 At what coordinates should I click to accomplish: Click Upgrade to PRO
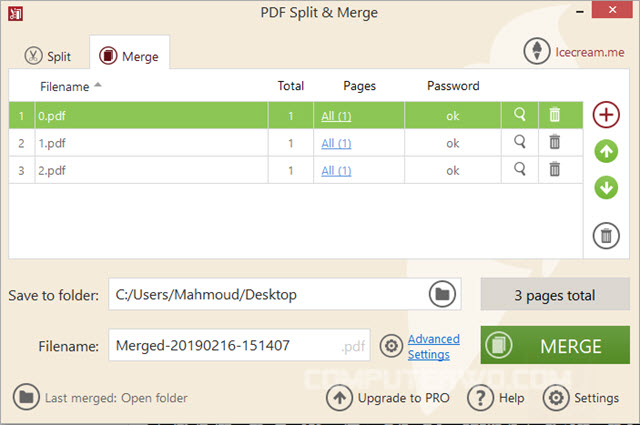coord(404,398)
